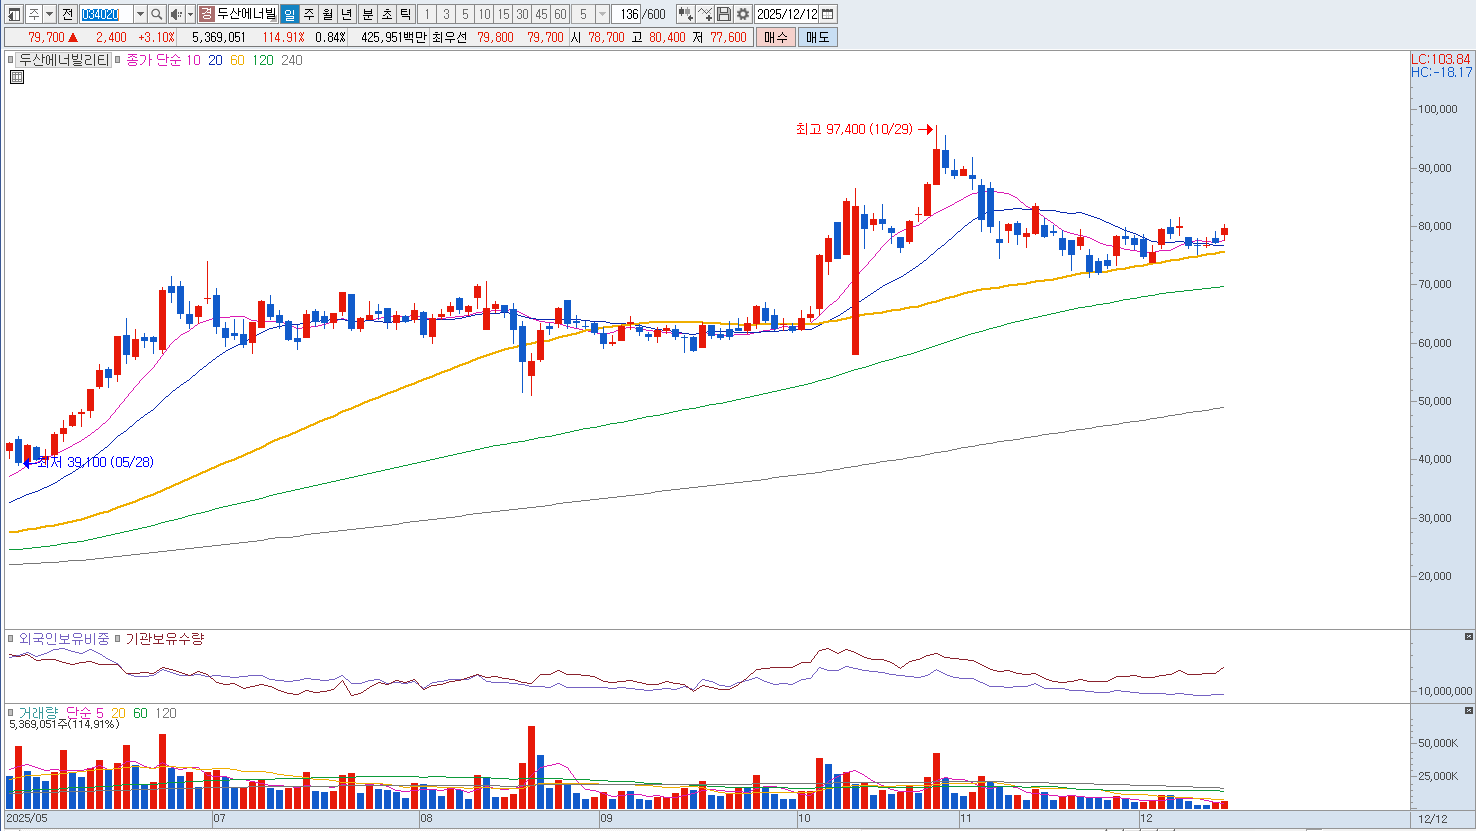Click the line-chart compare icon in toolbar
This screenshot has width=1476, height=831.
705,14
